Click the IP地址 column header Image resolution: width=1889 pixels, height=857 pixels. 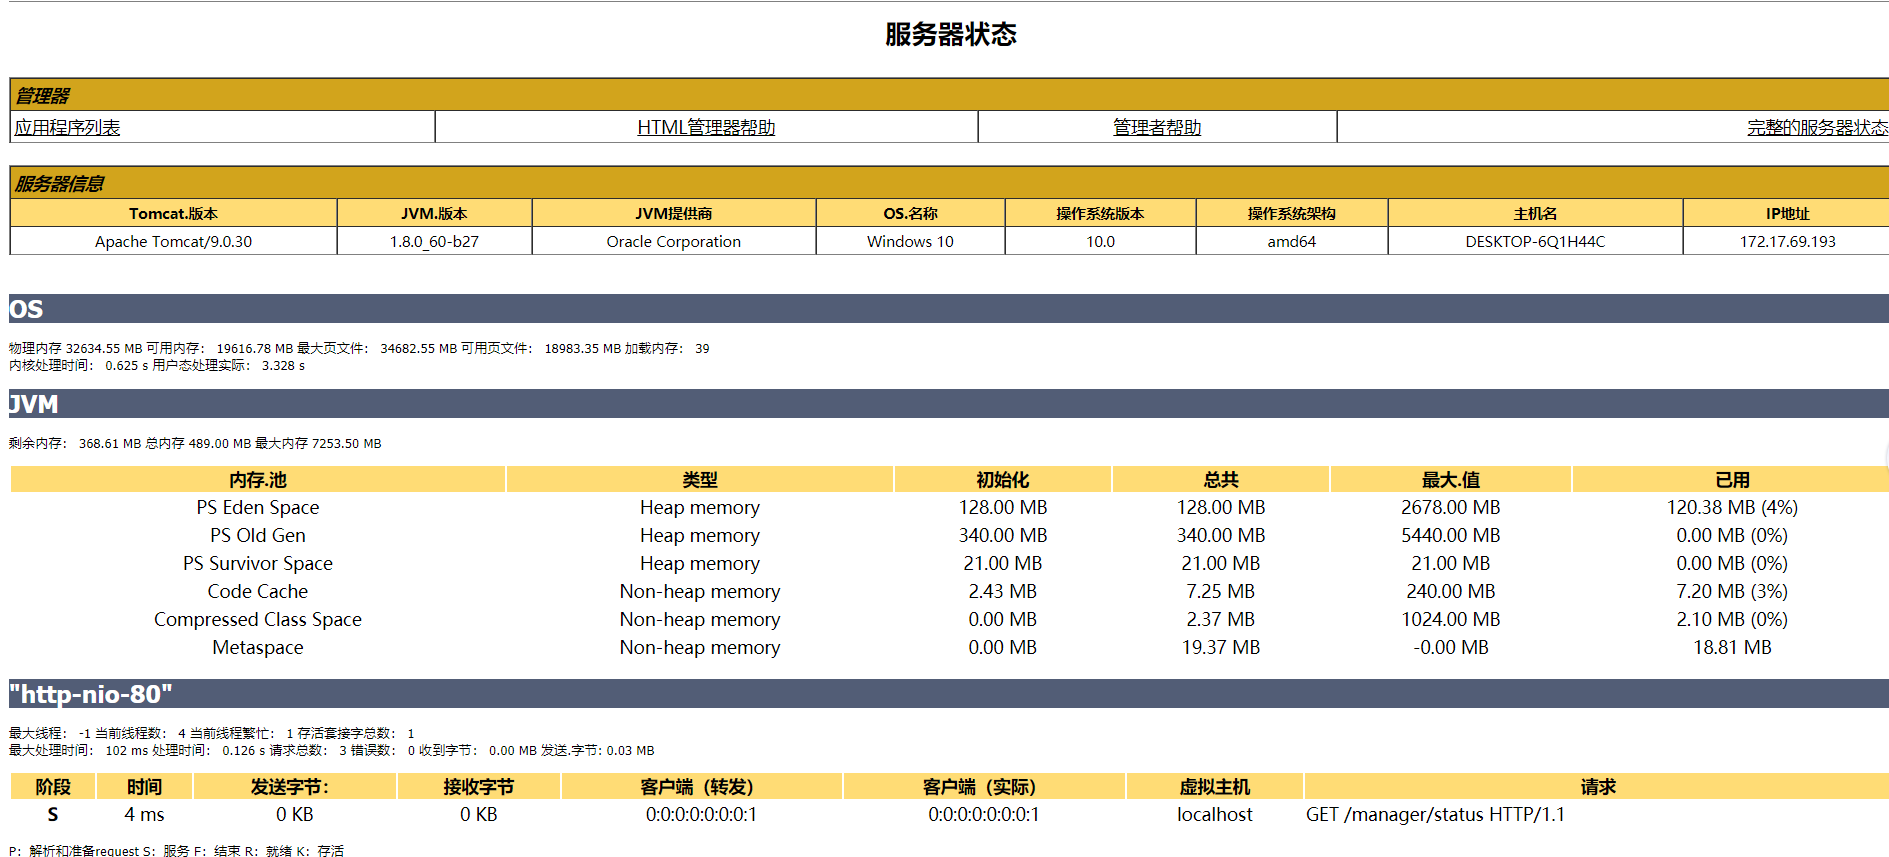click(x=1787, y=213)
